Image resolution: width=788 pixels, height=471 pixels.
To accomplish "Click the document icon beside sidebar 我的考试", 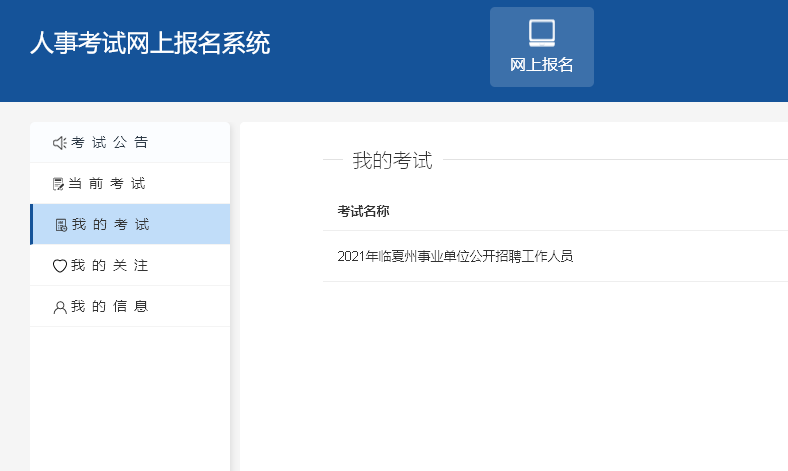I will coord(61,225).
